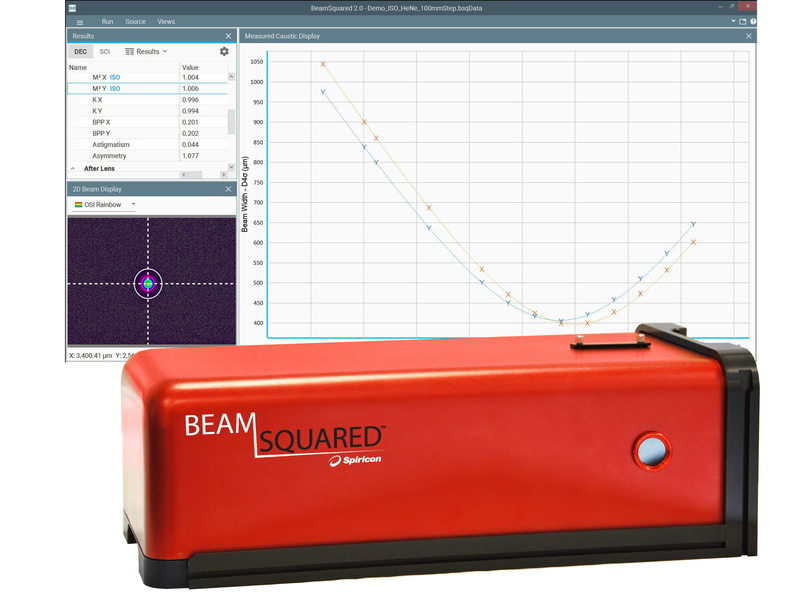Switch to SCI number format tab
The width and height of the screenshot is (800, 600).
click(105, 52)
